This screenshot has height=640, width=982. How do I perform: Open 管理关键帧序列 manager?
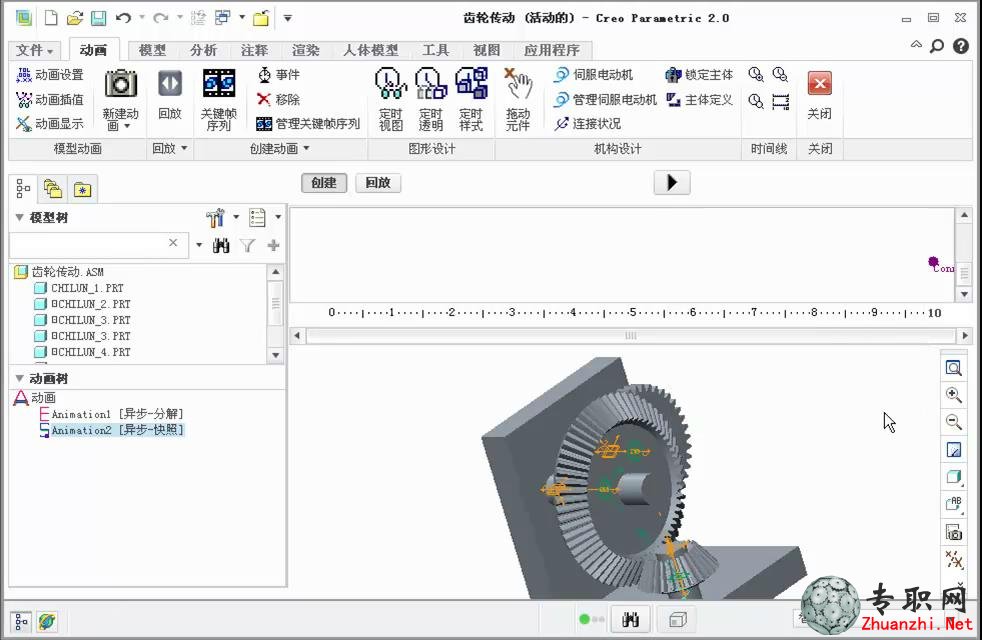click(308, 124)
